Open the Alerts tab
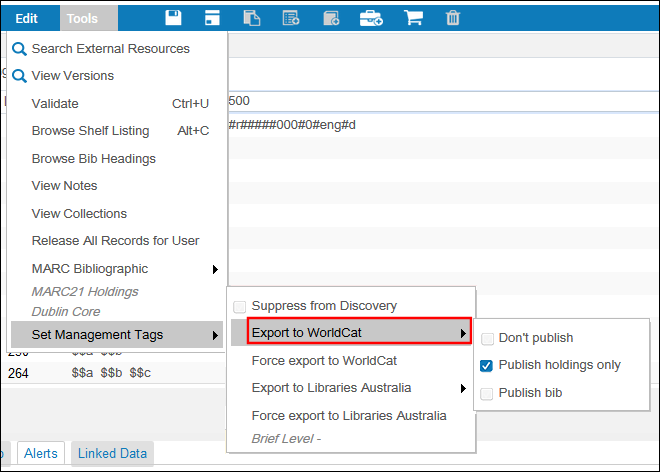 pyautogui.click(x=41, y=453)
